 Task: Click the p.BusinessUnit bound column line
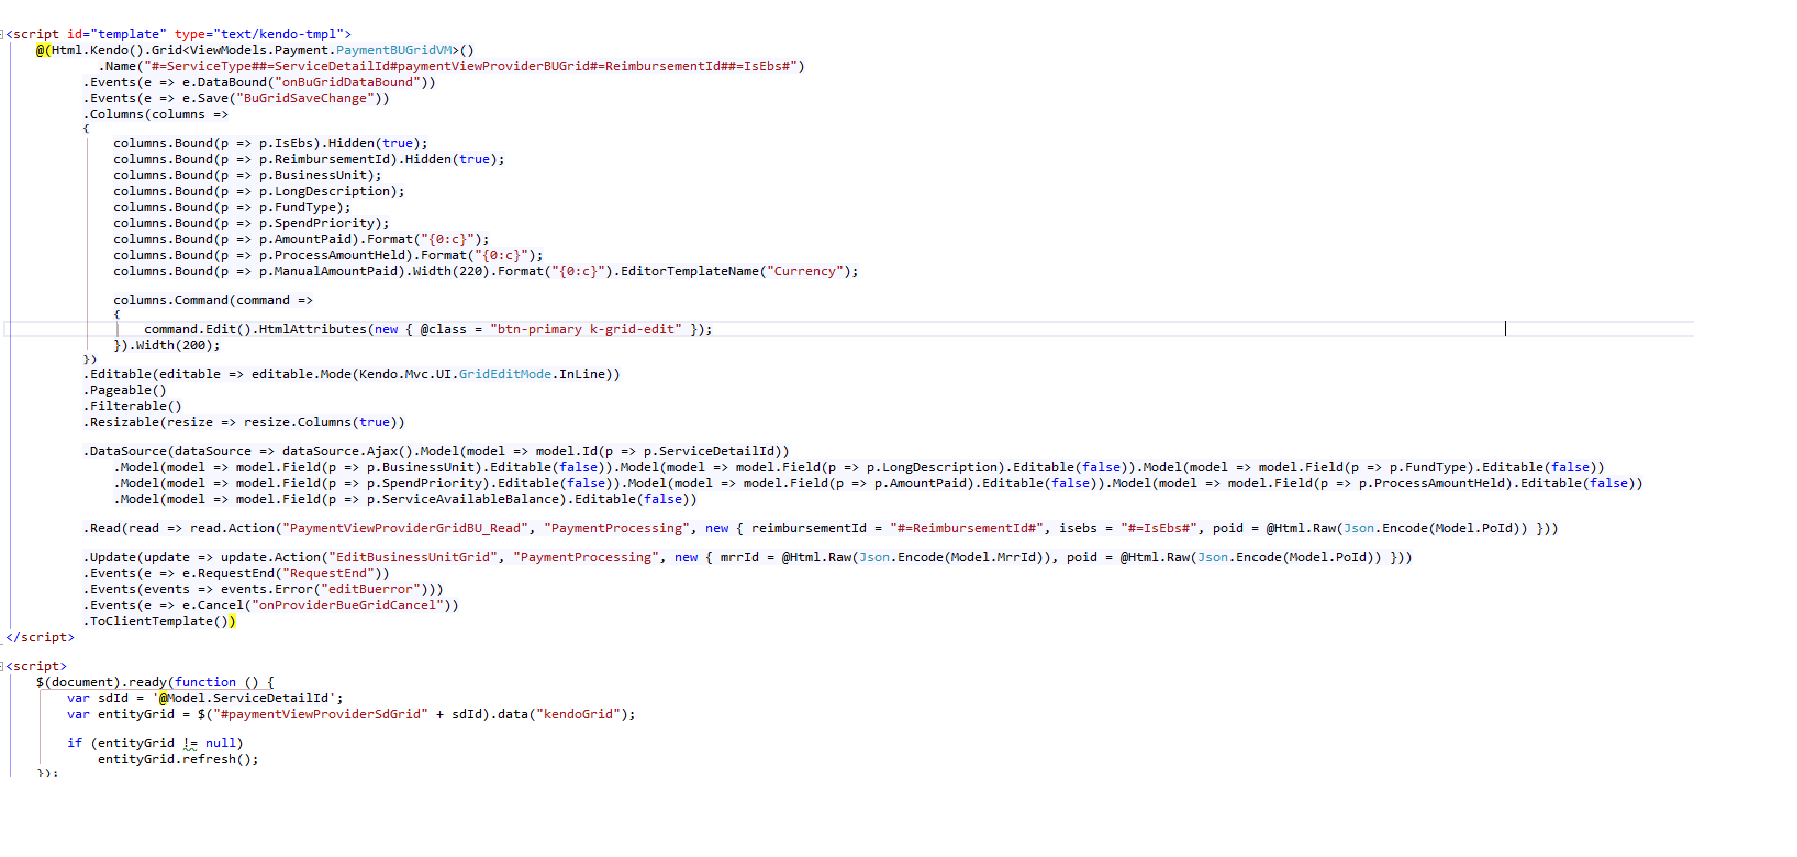tap(247, 175)
